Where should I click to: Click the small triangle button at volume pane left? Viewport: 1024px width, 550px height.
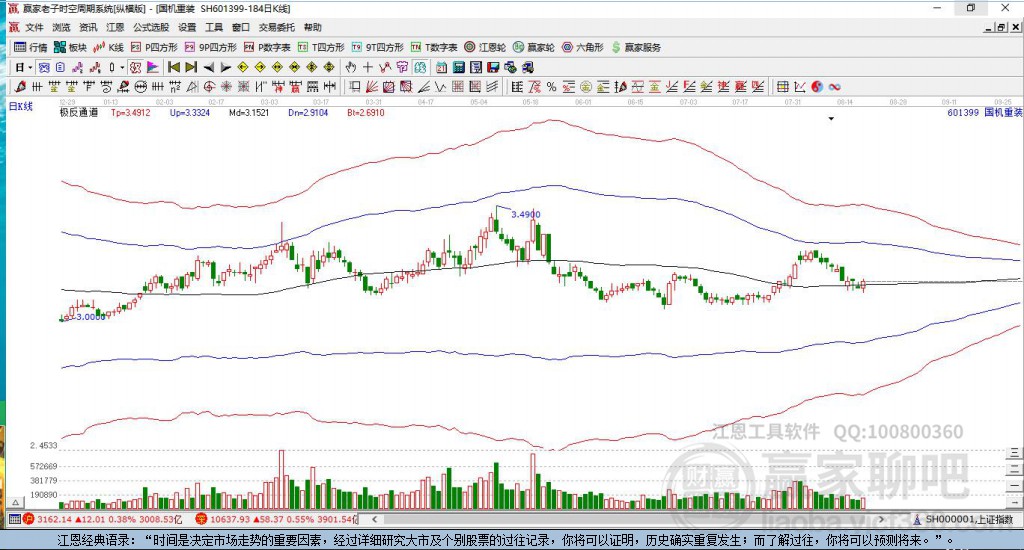(16, 502)
